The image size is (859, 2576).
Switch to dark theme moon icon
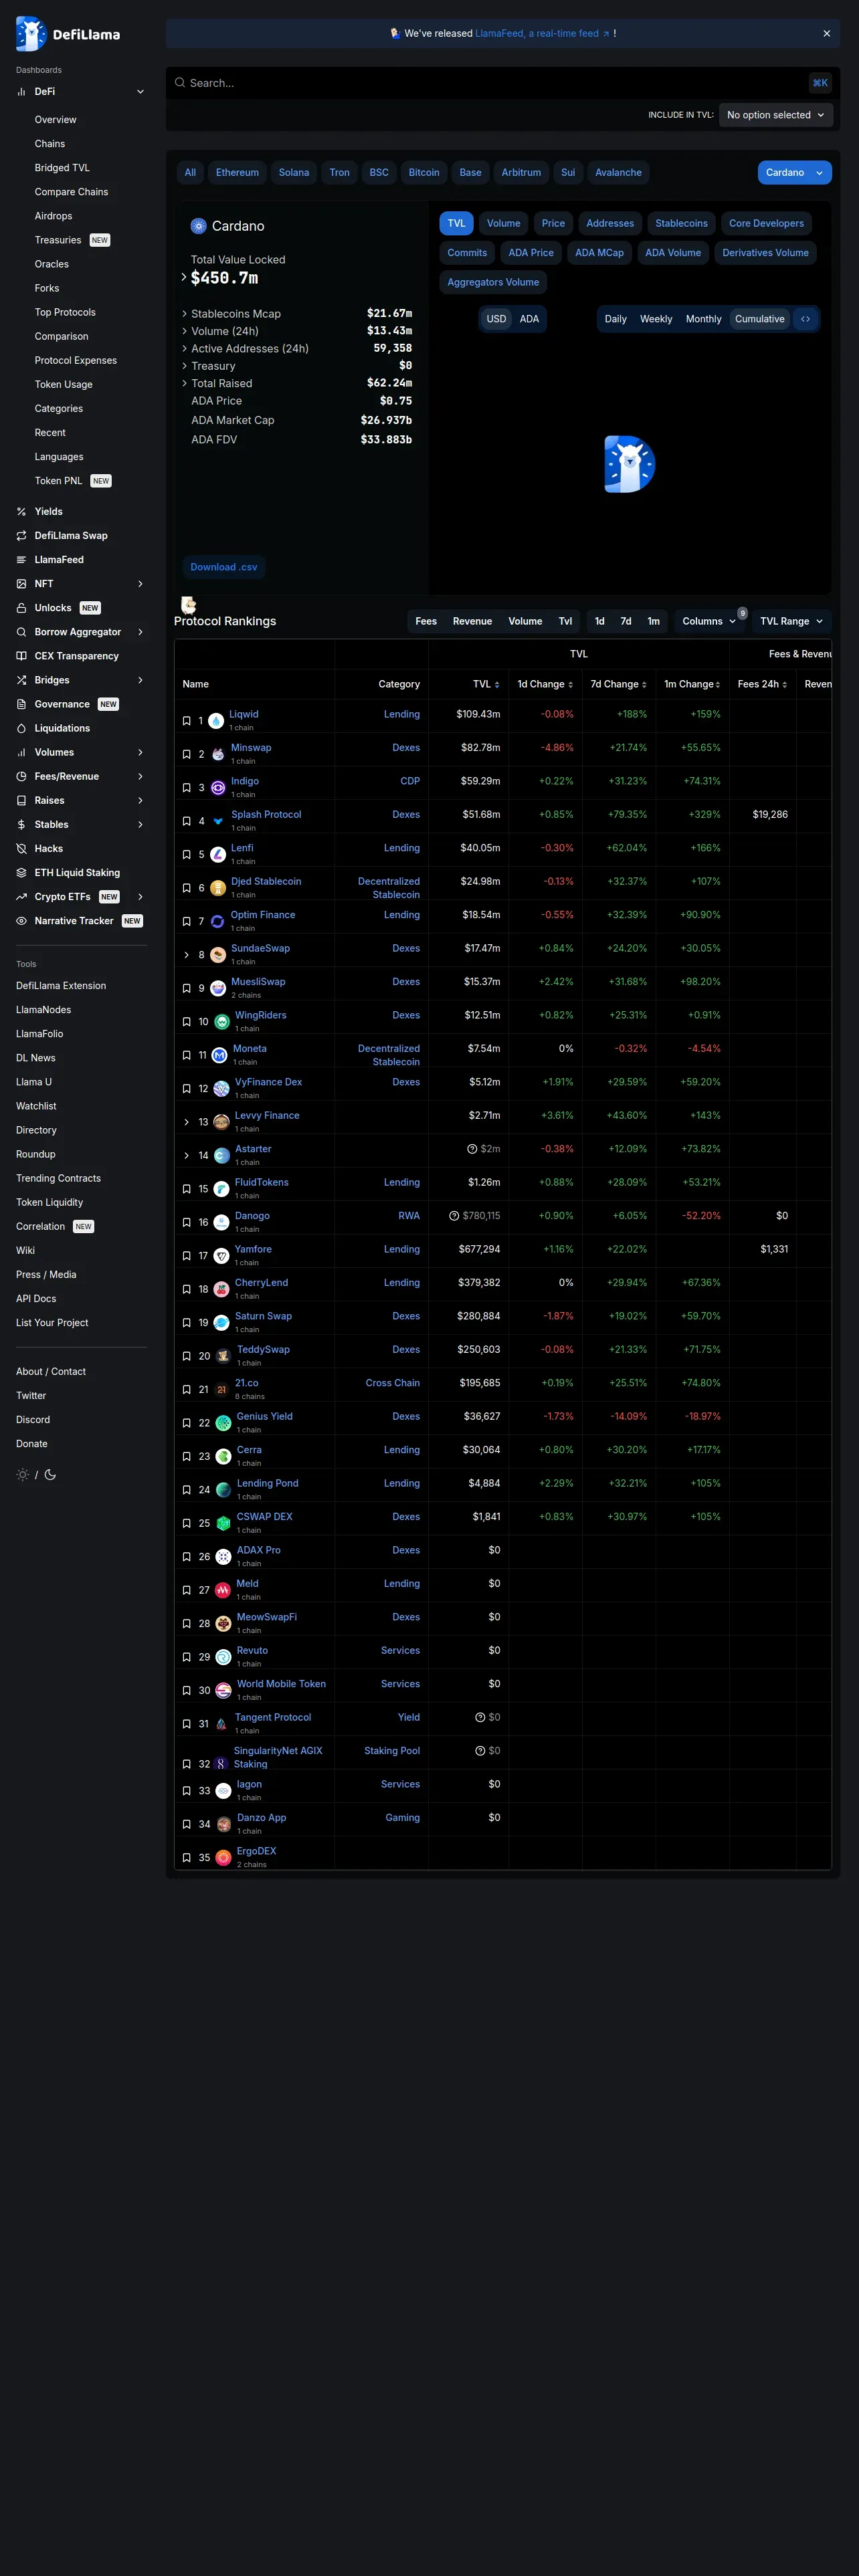pos(50,1475)
